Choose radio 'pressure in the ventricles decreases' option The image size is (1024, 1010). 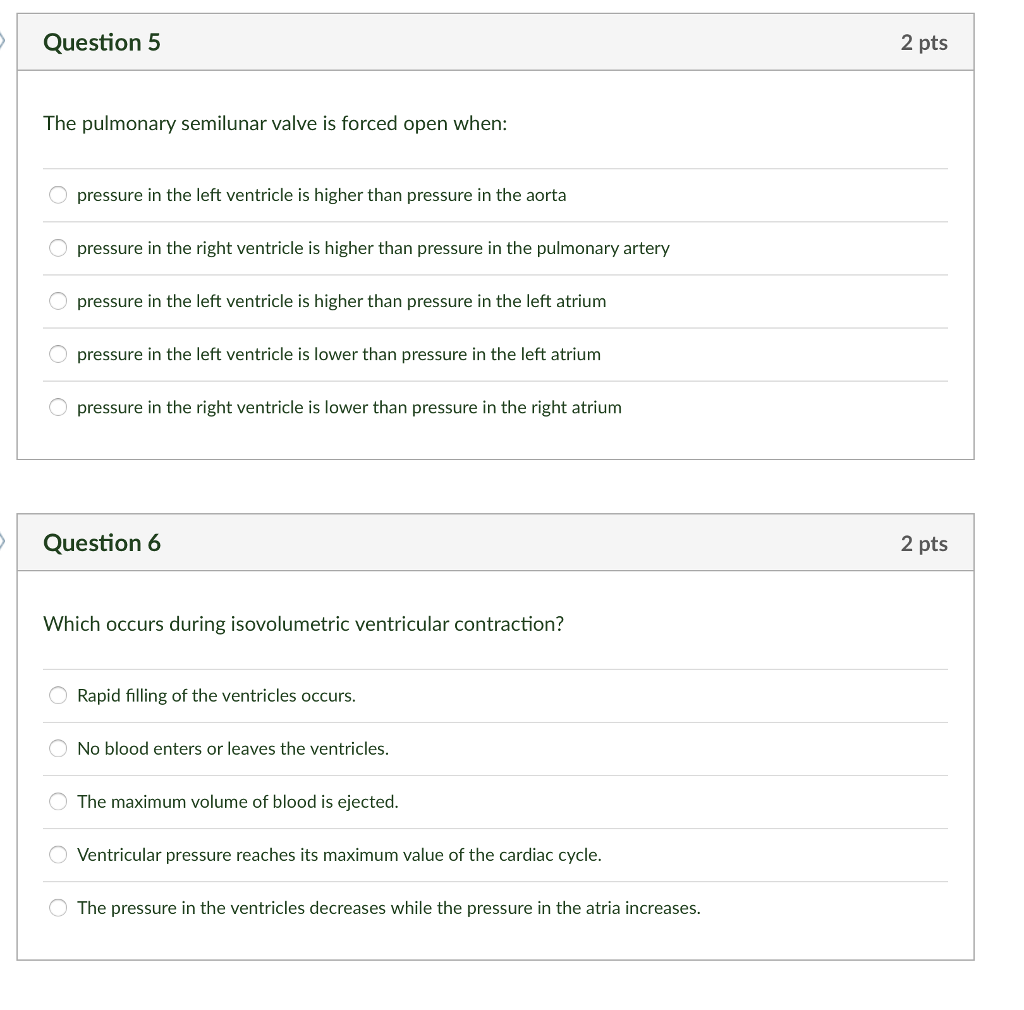click(59, 908)
